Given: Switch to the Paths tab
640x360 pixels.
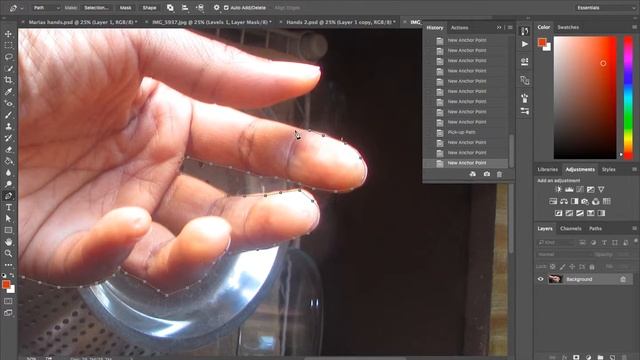Looking at the screenshot, I should point(595,229).
